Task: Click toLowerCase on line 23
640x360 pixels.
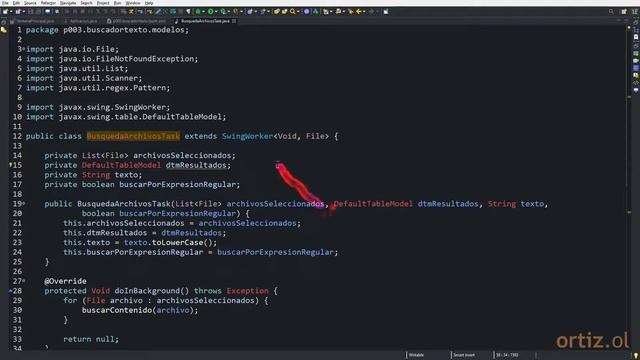Action: point(177,242)
